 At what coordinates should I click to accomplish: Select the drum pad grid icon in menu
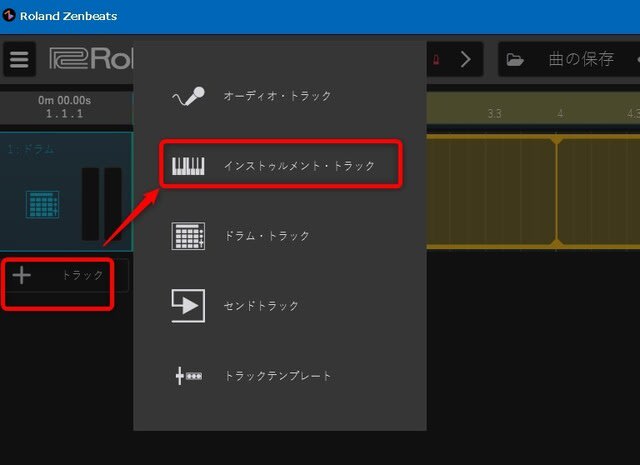[x=188, y=236]
